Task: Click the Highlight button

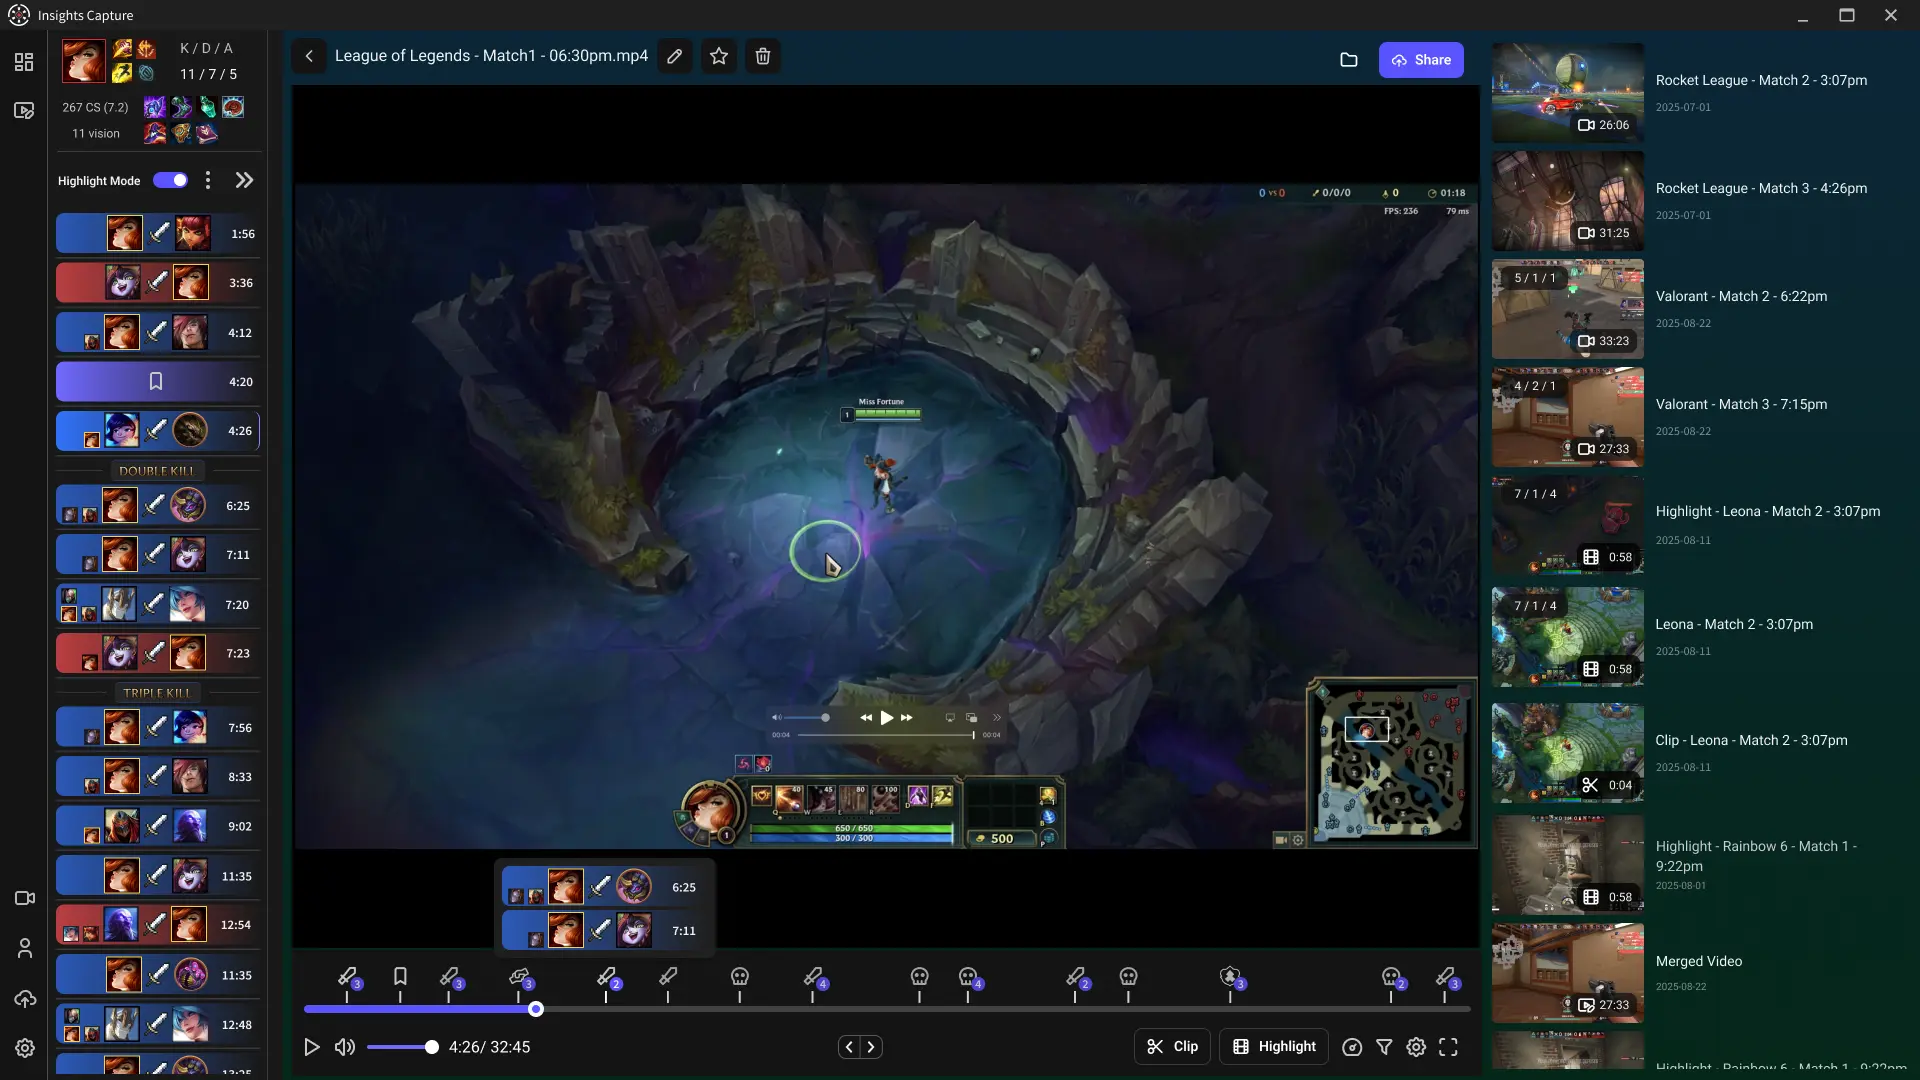Action: click(1274, 1046)
